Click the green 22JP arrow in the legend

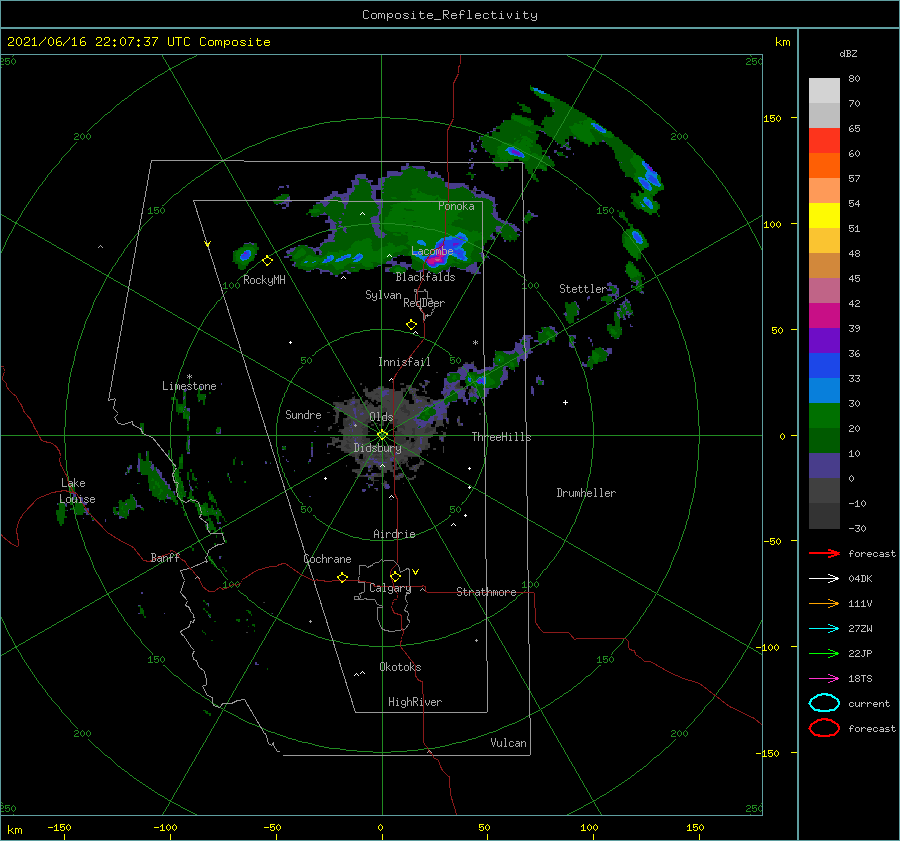coord(824,653)
